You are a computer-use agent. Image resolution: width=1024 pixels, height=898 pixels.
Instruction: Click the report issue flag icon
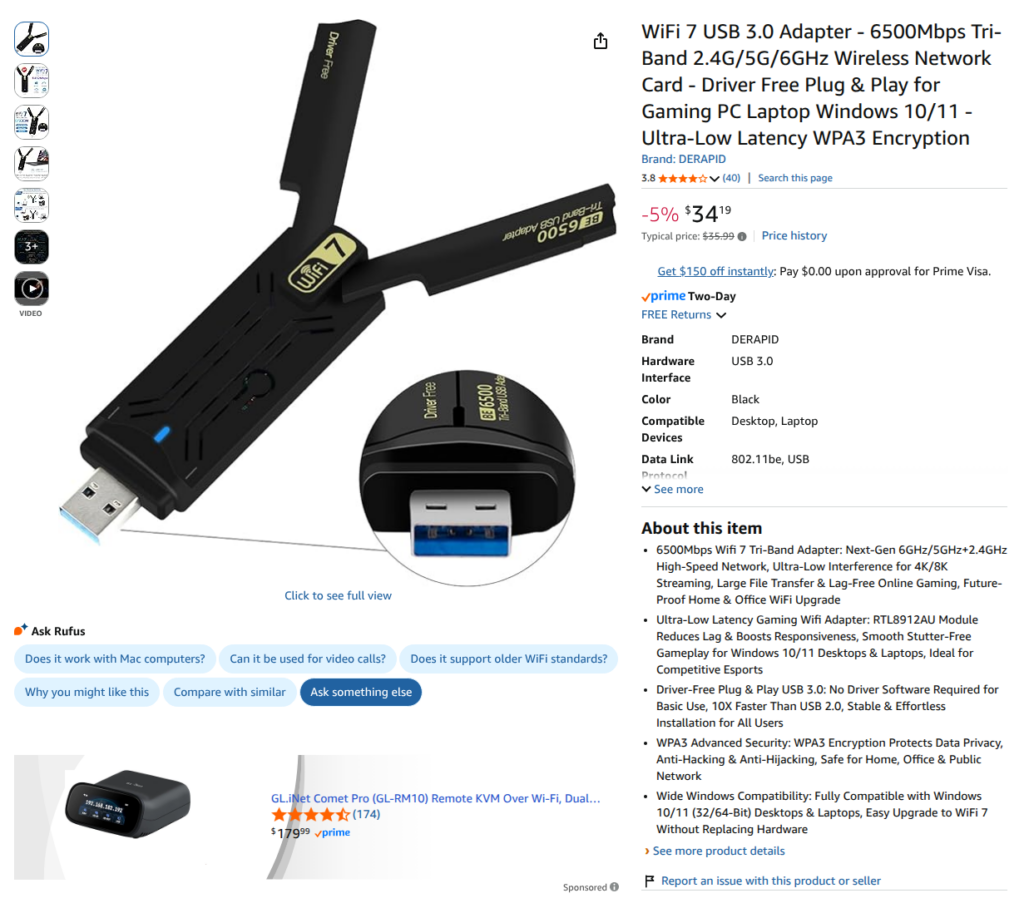pos(649,880)
